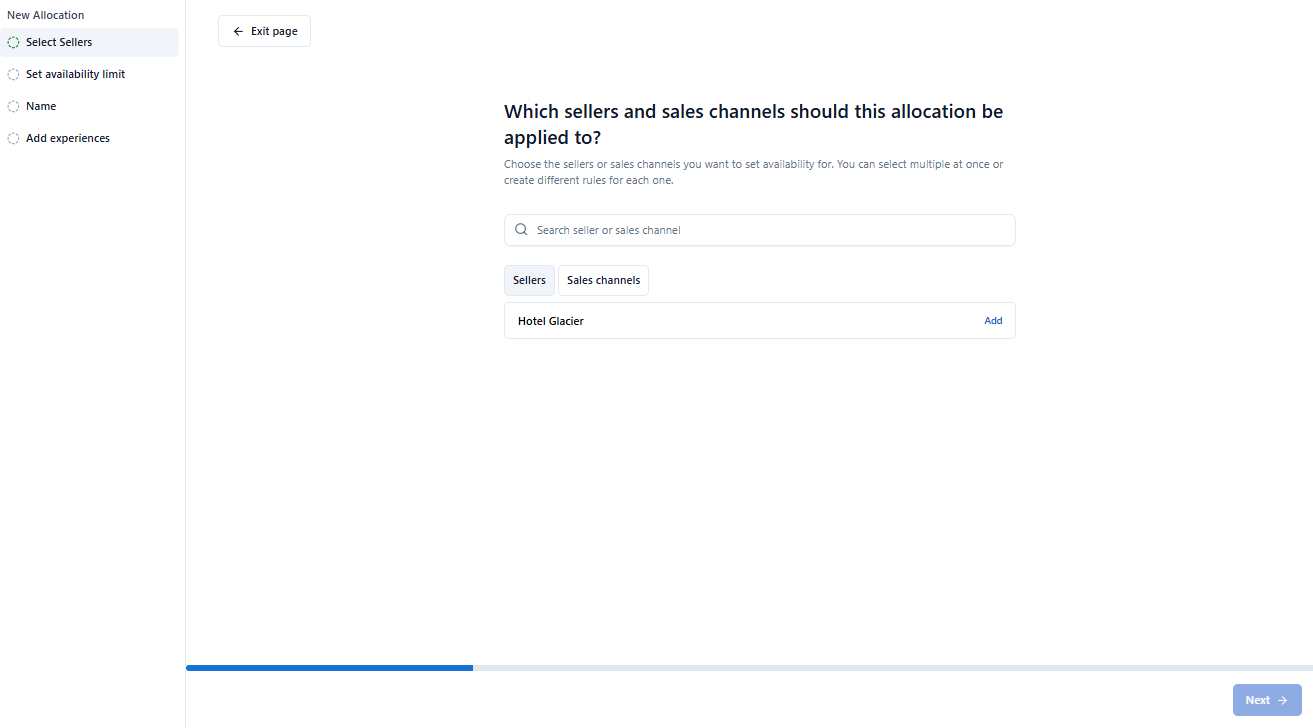This screenshot has height=728, width=1313.
Task: Click the Name step circle icon
Action: (x=13, y=106)
